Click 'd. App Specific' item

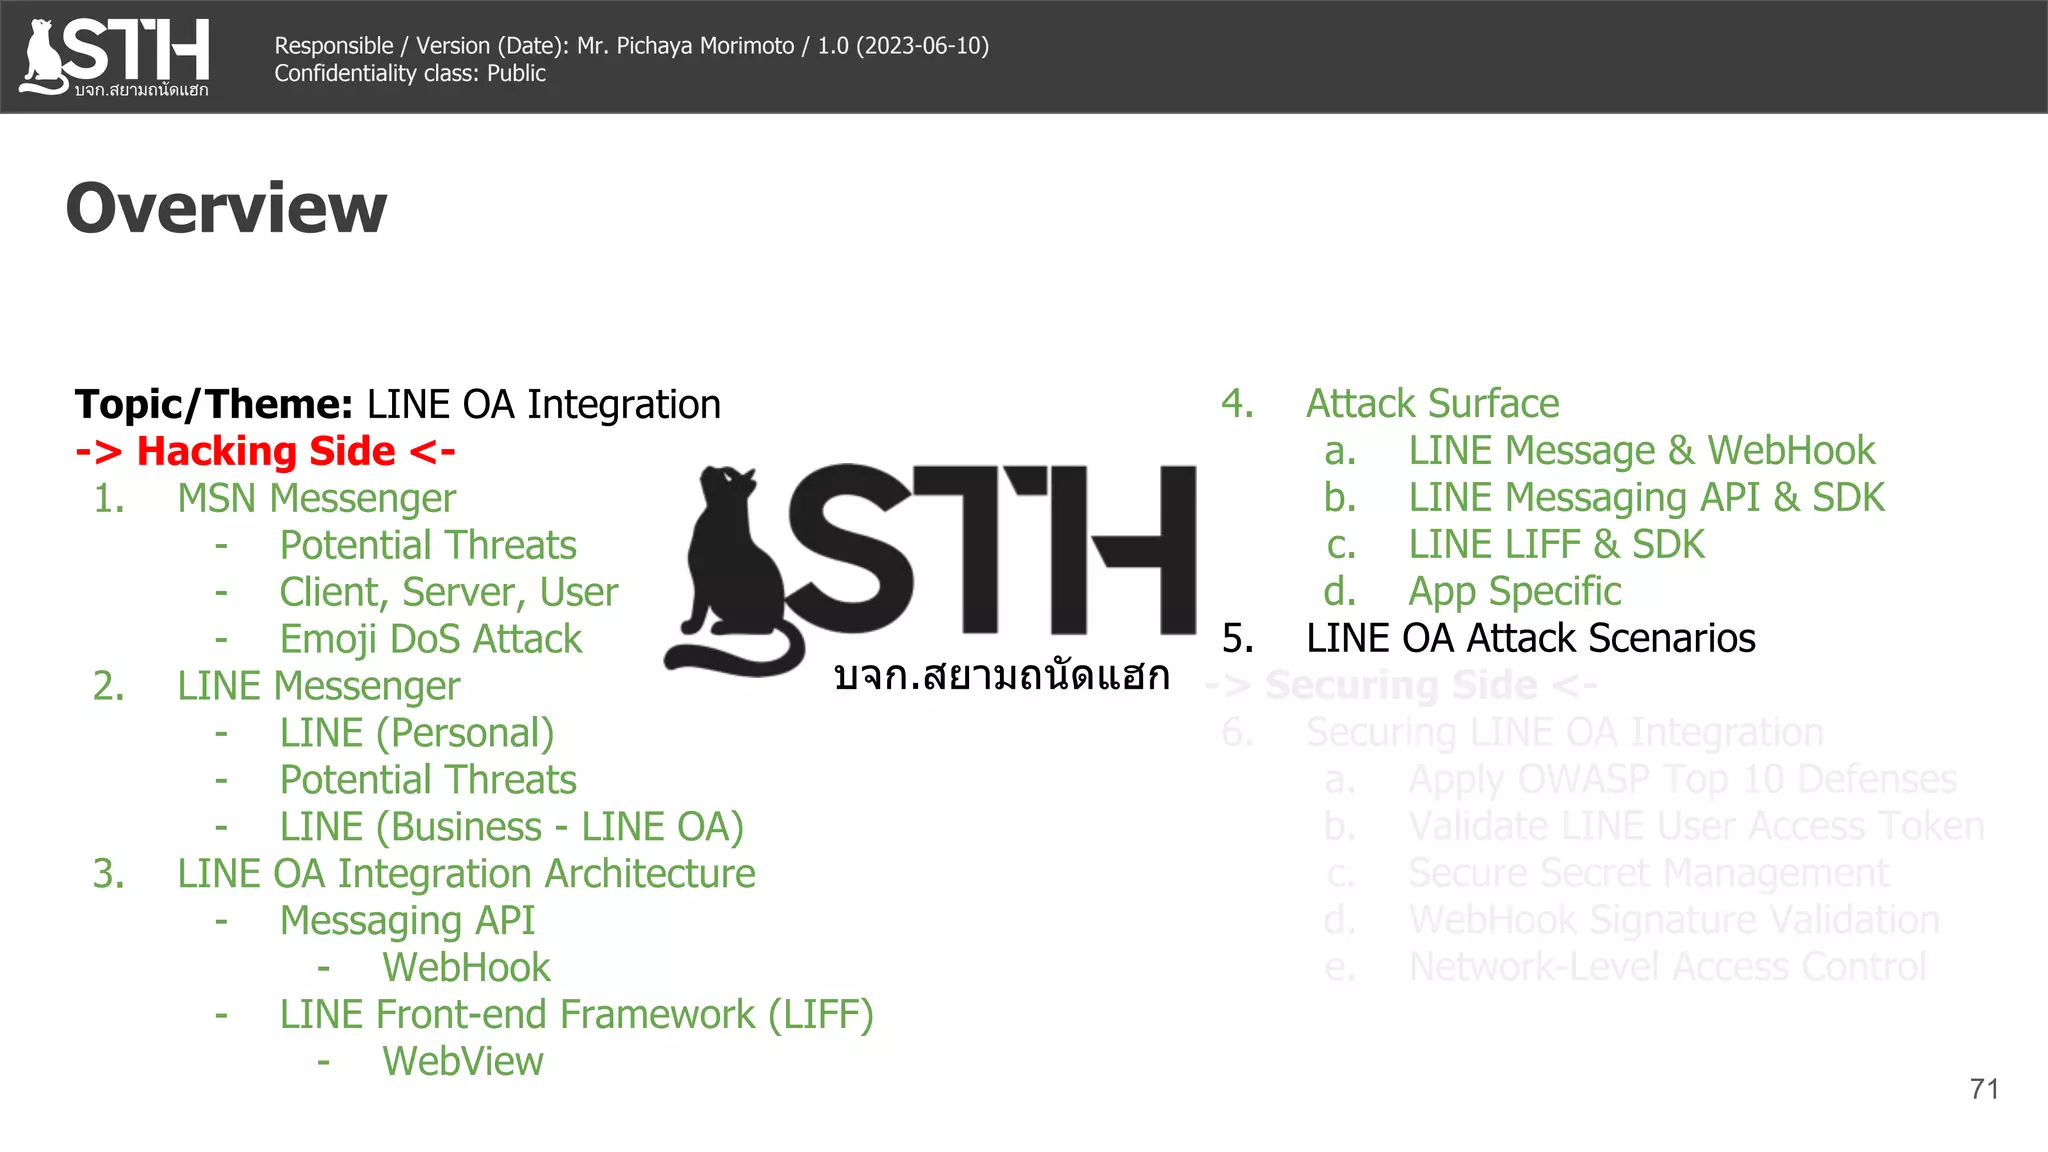coord(1472,592)
